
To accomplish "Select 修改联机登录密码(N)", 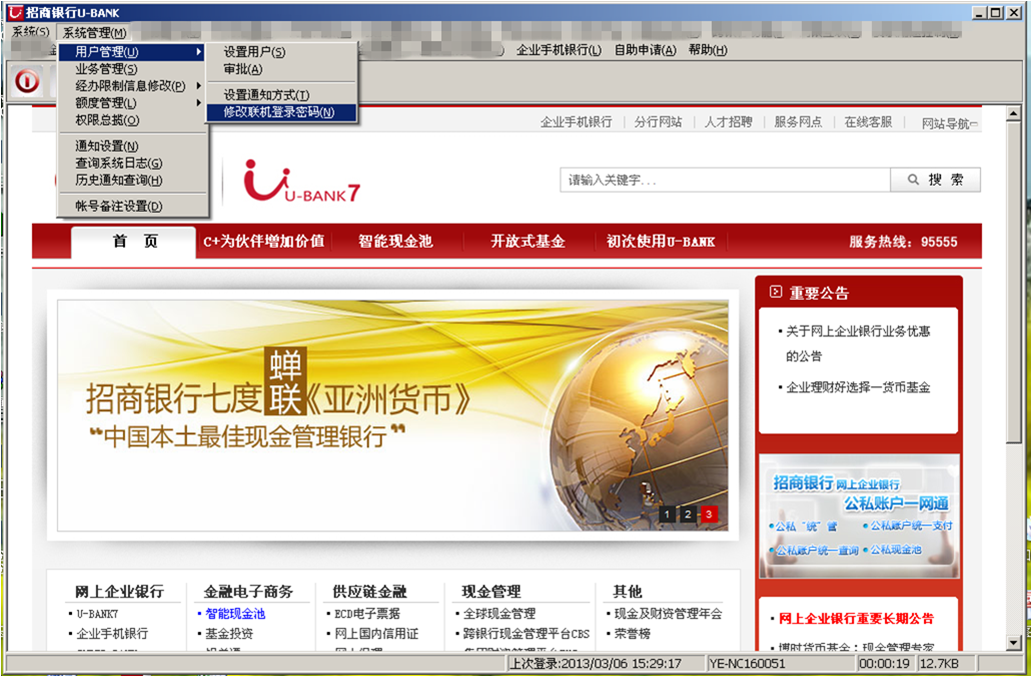I will (281, 113).
